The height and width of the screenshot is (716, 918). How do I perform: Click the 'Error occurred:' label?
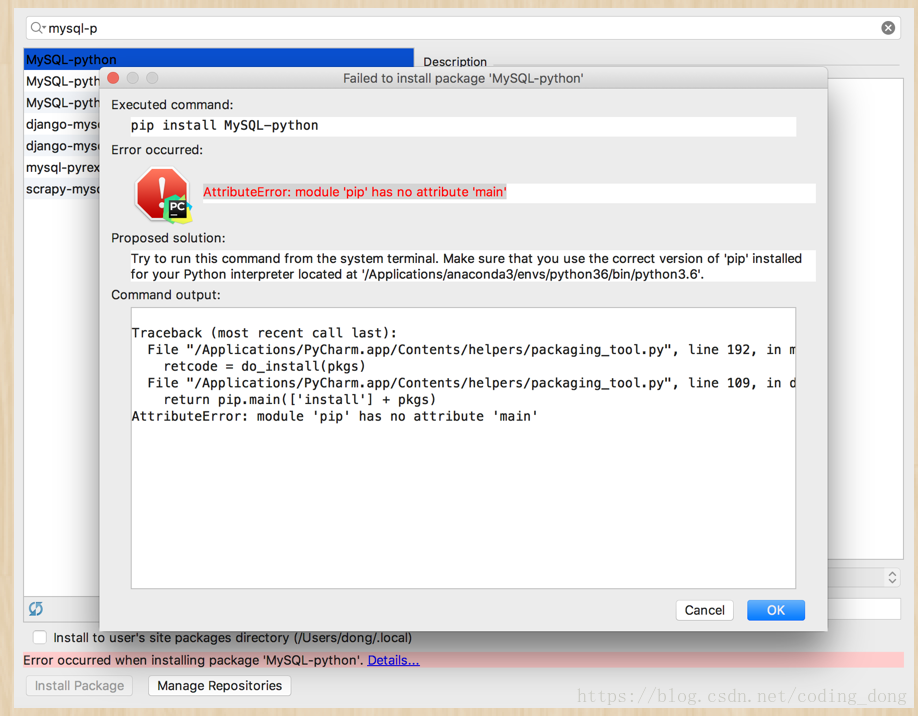[157, 150]
